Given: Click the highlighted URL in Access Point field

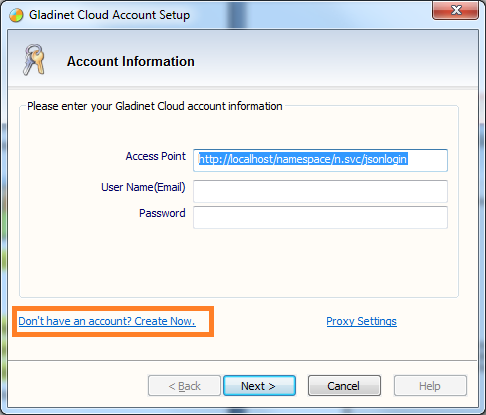Looking at the screenshot, I should click(x=303, y=159).
